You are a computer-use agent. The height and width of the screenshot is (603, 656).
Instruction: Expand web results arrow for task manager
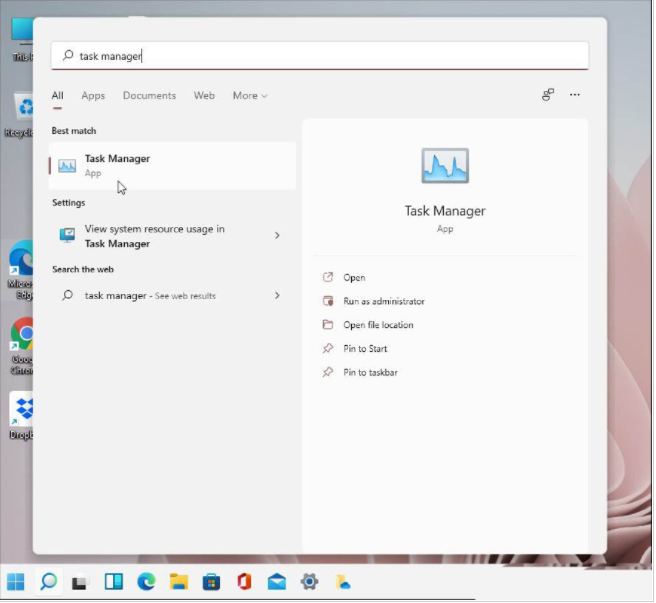(x=277, y=296)
